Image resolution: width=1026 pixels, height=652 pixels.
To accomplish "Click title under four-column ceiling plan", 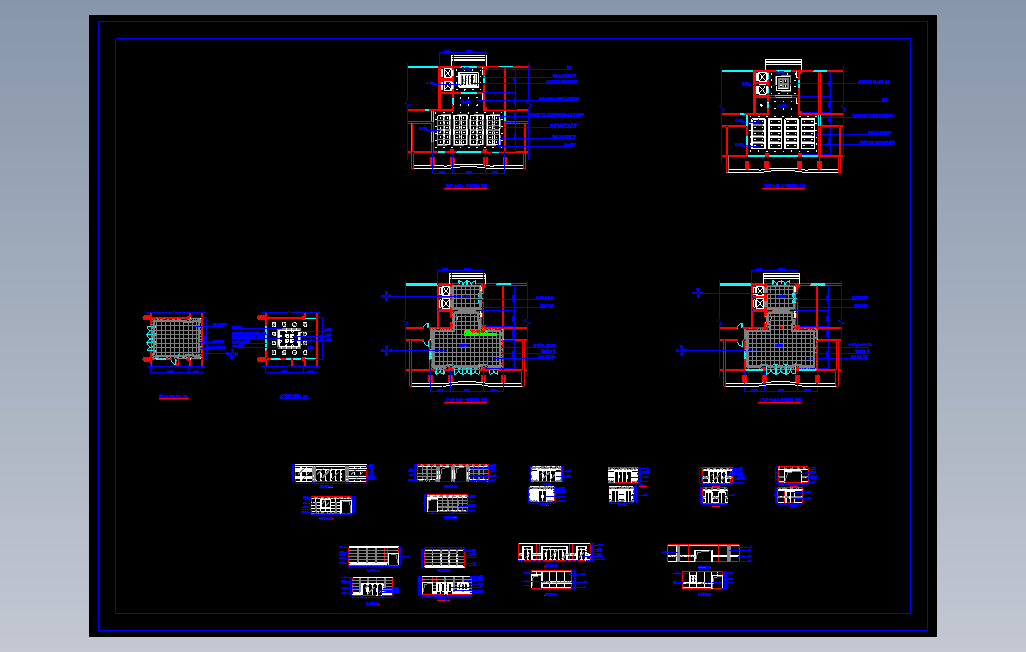I will click(x=466, y=187).
